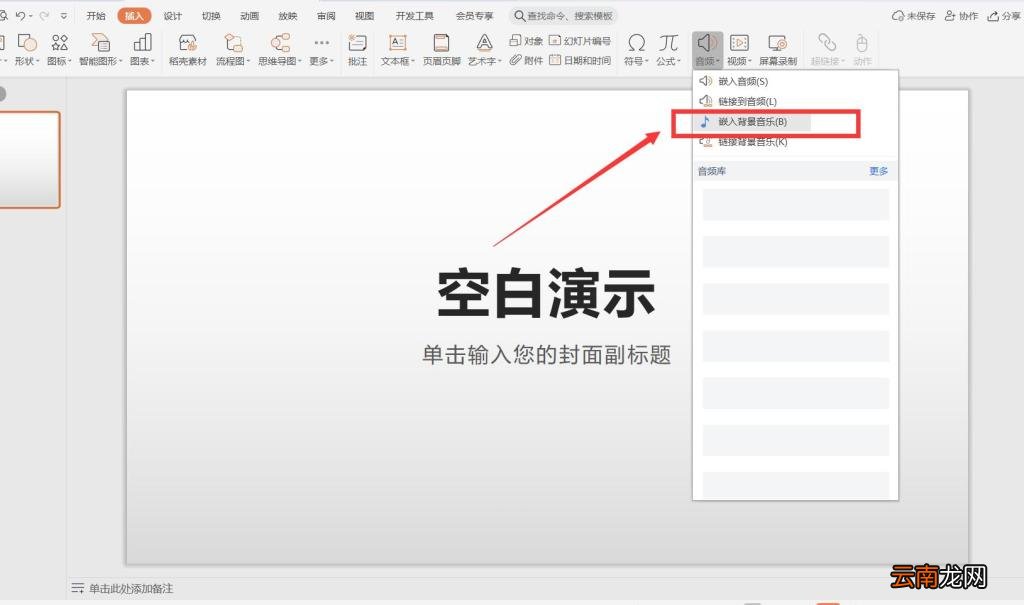Insert 日期和时间 date and time
The width and height of the screenshot is (1024, 605).
pos(579,60)
